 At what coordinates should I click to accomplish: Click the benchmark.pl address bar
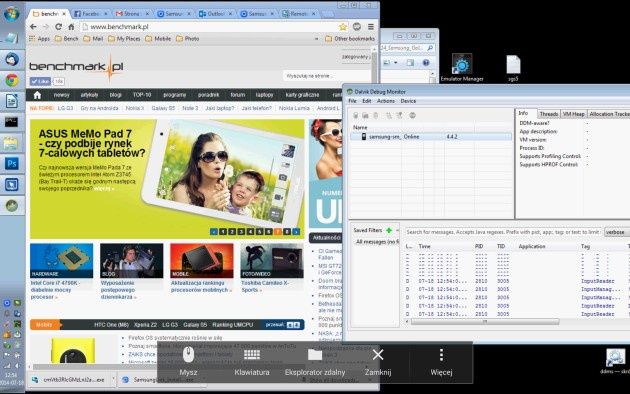click(x=209, y=27)
